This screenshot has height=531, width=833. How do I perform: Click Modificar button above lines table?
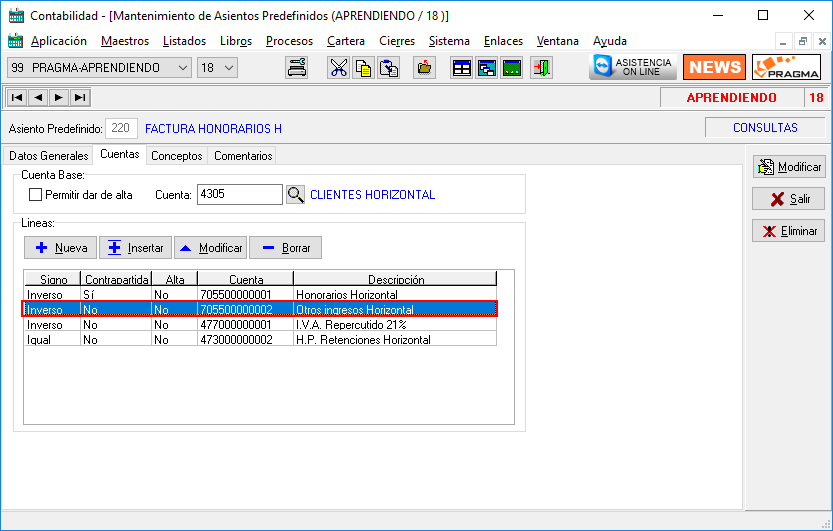tap(210, 247)
